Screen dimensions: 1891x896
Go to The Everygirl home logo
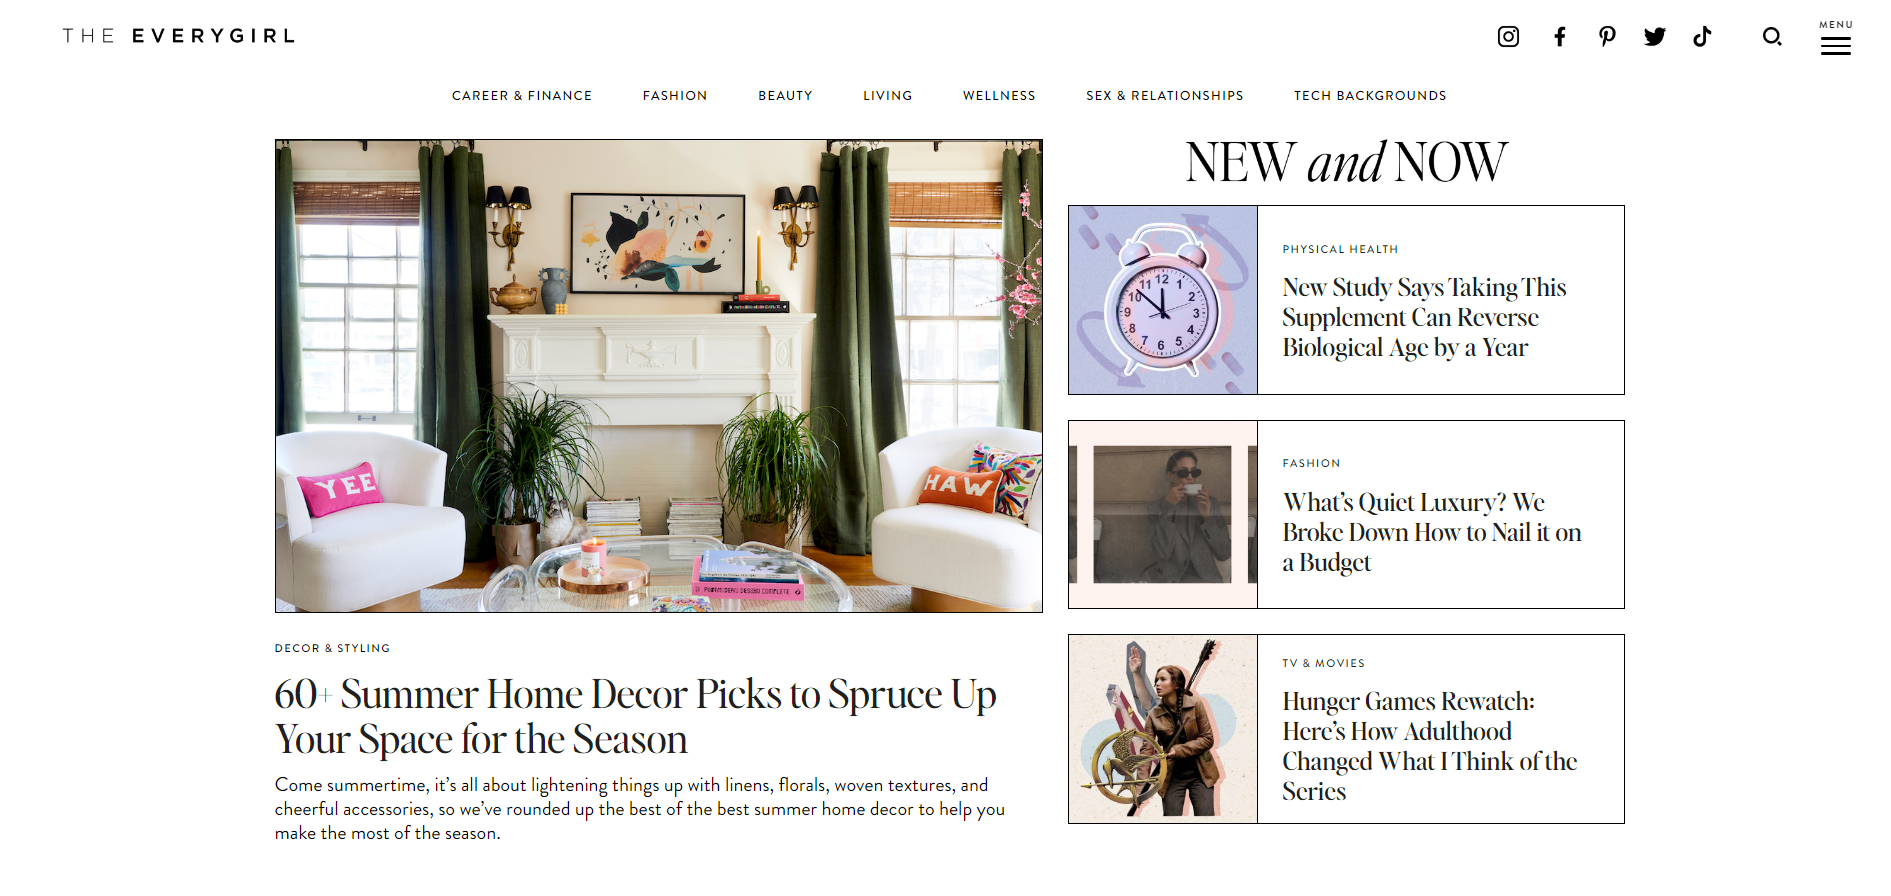179,36
